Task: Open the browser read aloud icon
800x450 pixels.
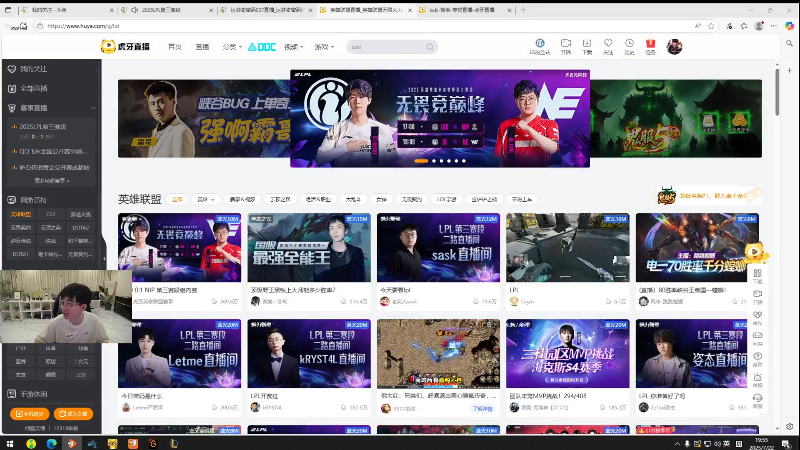Action: (697, 26)
